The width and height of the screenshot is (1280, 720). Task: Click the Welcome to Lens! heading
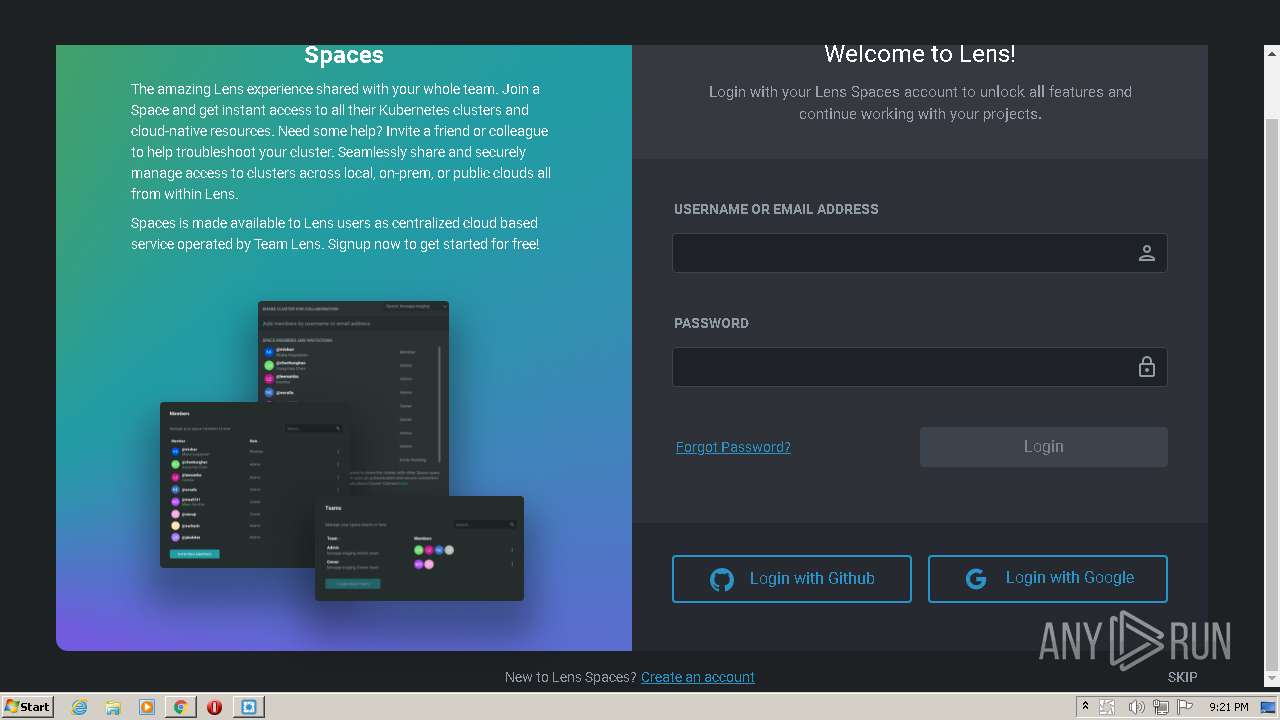(919, 54)
